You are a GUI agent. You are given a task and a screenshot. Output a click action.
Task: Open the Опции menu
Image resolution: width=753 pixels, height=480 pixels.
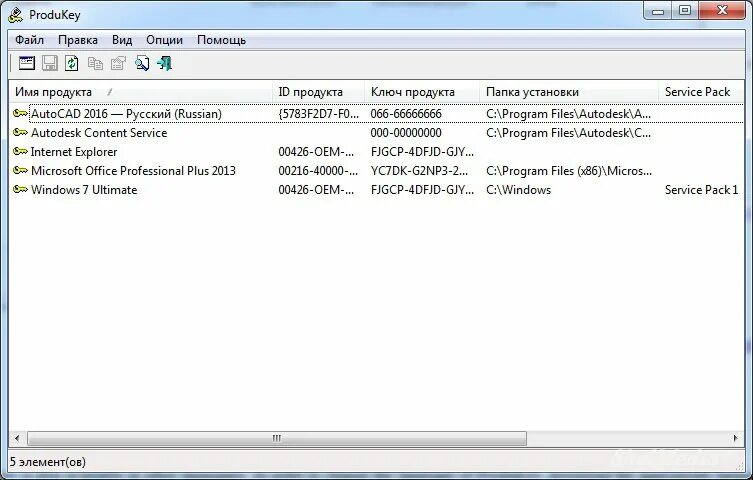tap(164, 40)
